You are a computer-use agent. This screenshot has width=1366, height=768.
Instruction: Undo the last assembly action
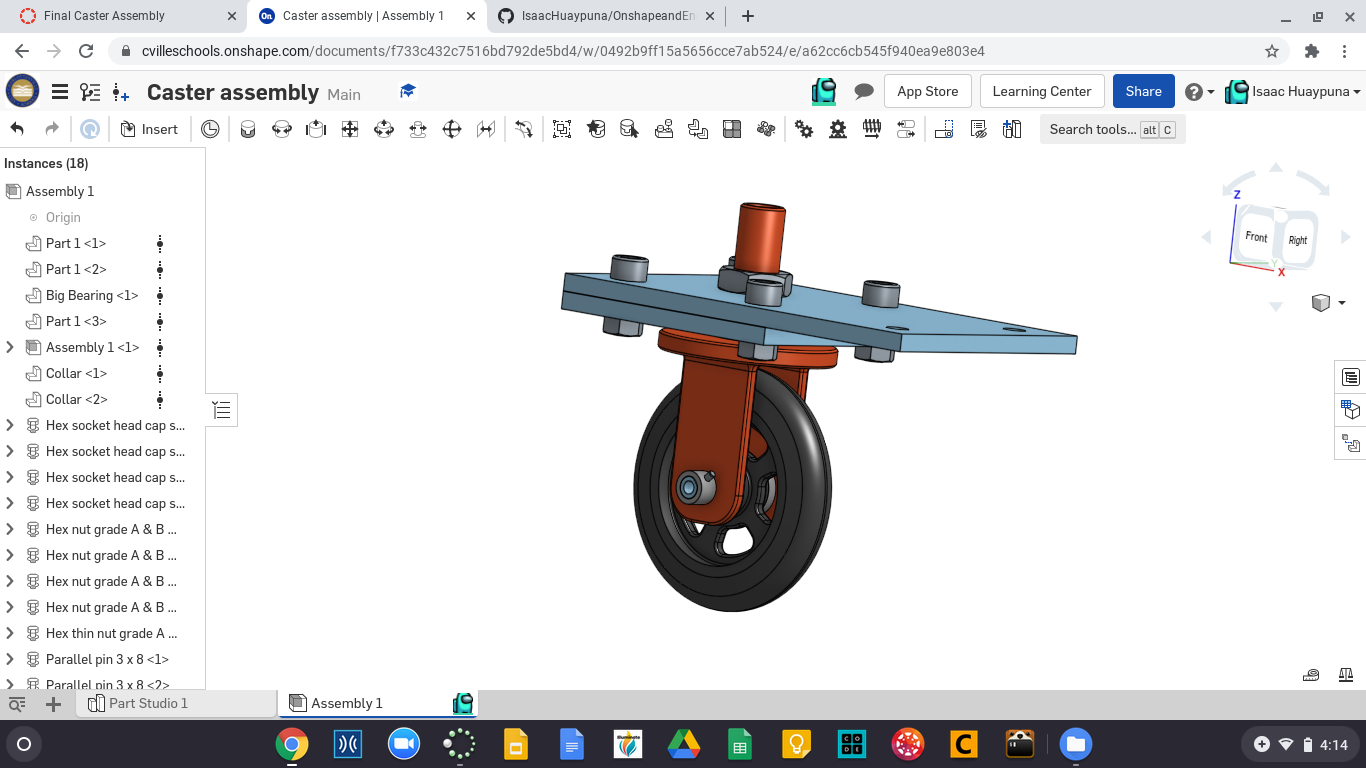[x=17, y=129]
